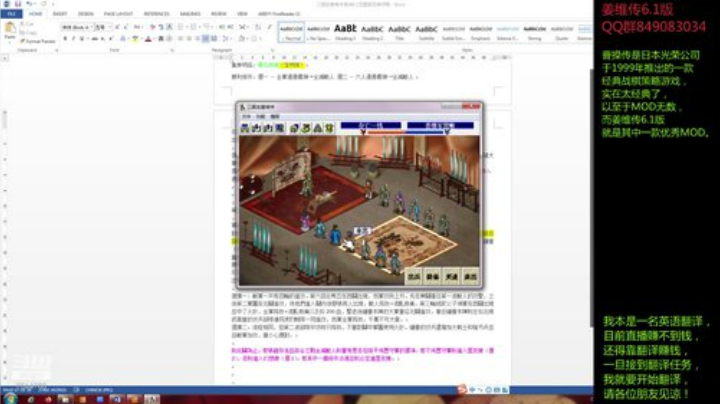
Task: Apply Character Shading to text
Action: pos(161,39)
